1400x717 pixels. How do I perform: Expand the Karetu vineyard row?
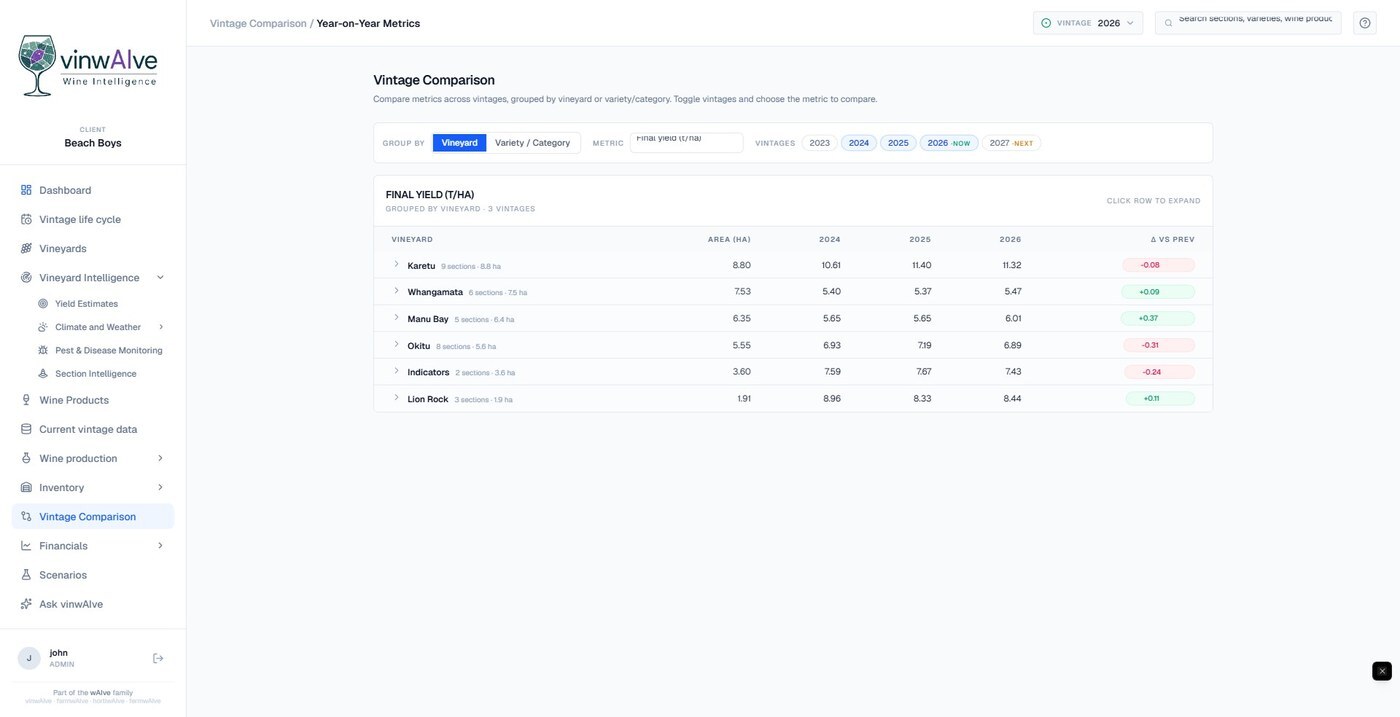(793, 265)
